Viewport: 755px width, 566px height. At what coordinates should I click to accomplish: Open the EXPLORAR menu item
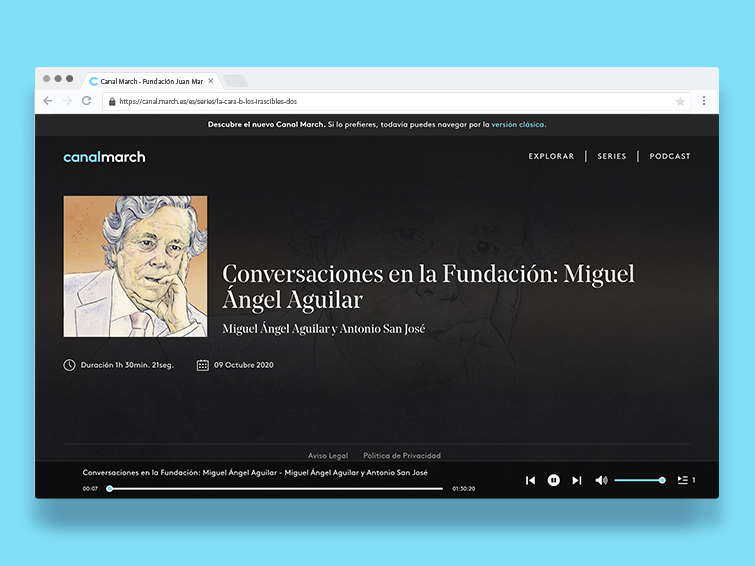(x=551, y=156)
